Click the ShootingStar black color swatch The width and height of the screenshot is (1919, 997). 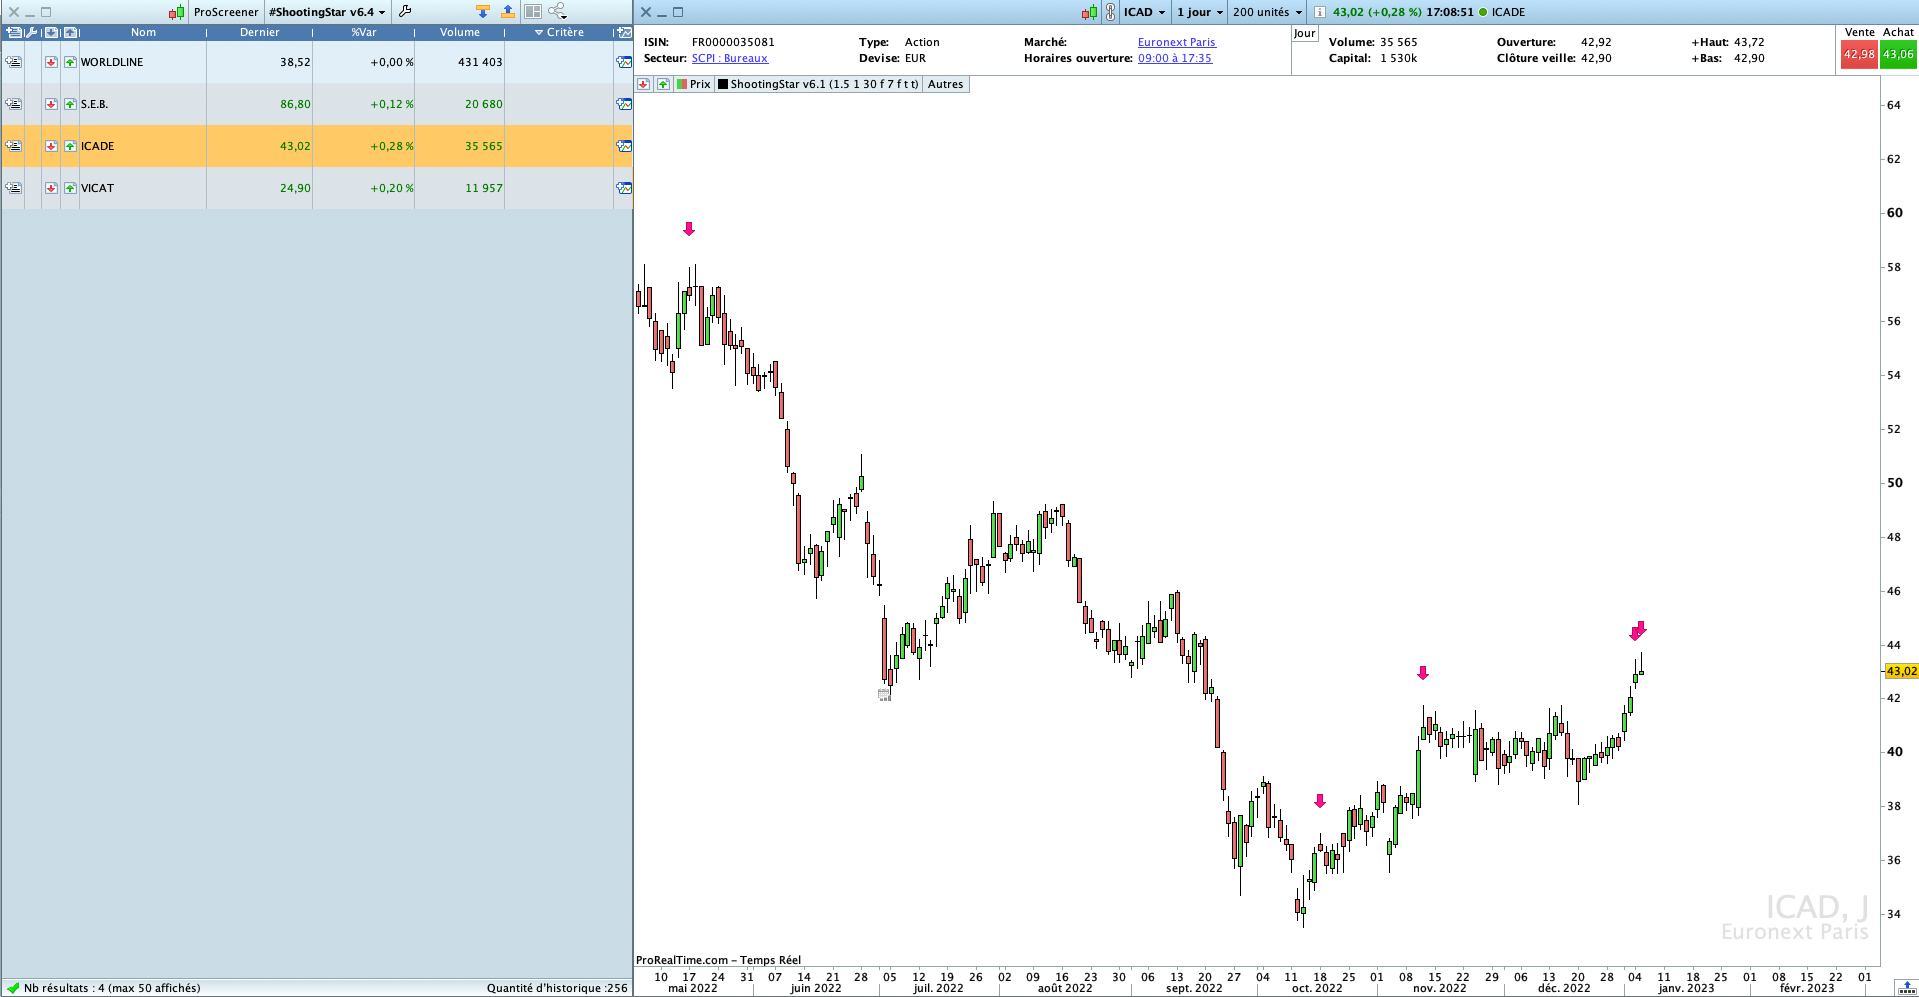point(723,84)
